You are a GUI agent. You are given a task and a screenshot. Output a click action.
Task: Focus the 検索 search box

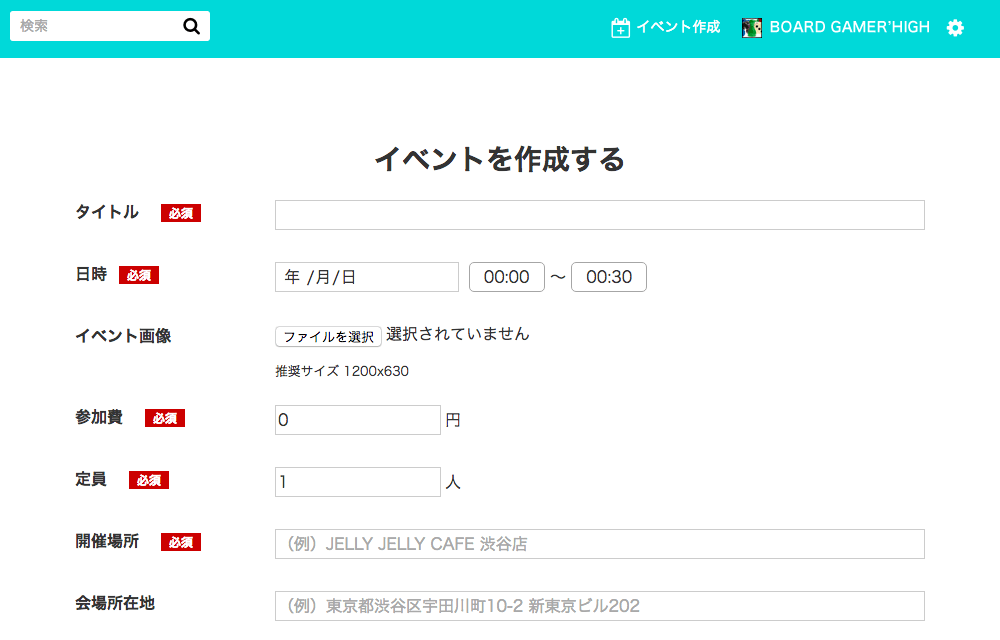point(95,26)
